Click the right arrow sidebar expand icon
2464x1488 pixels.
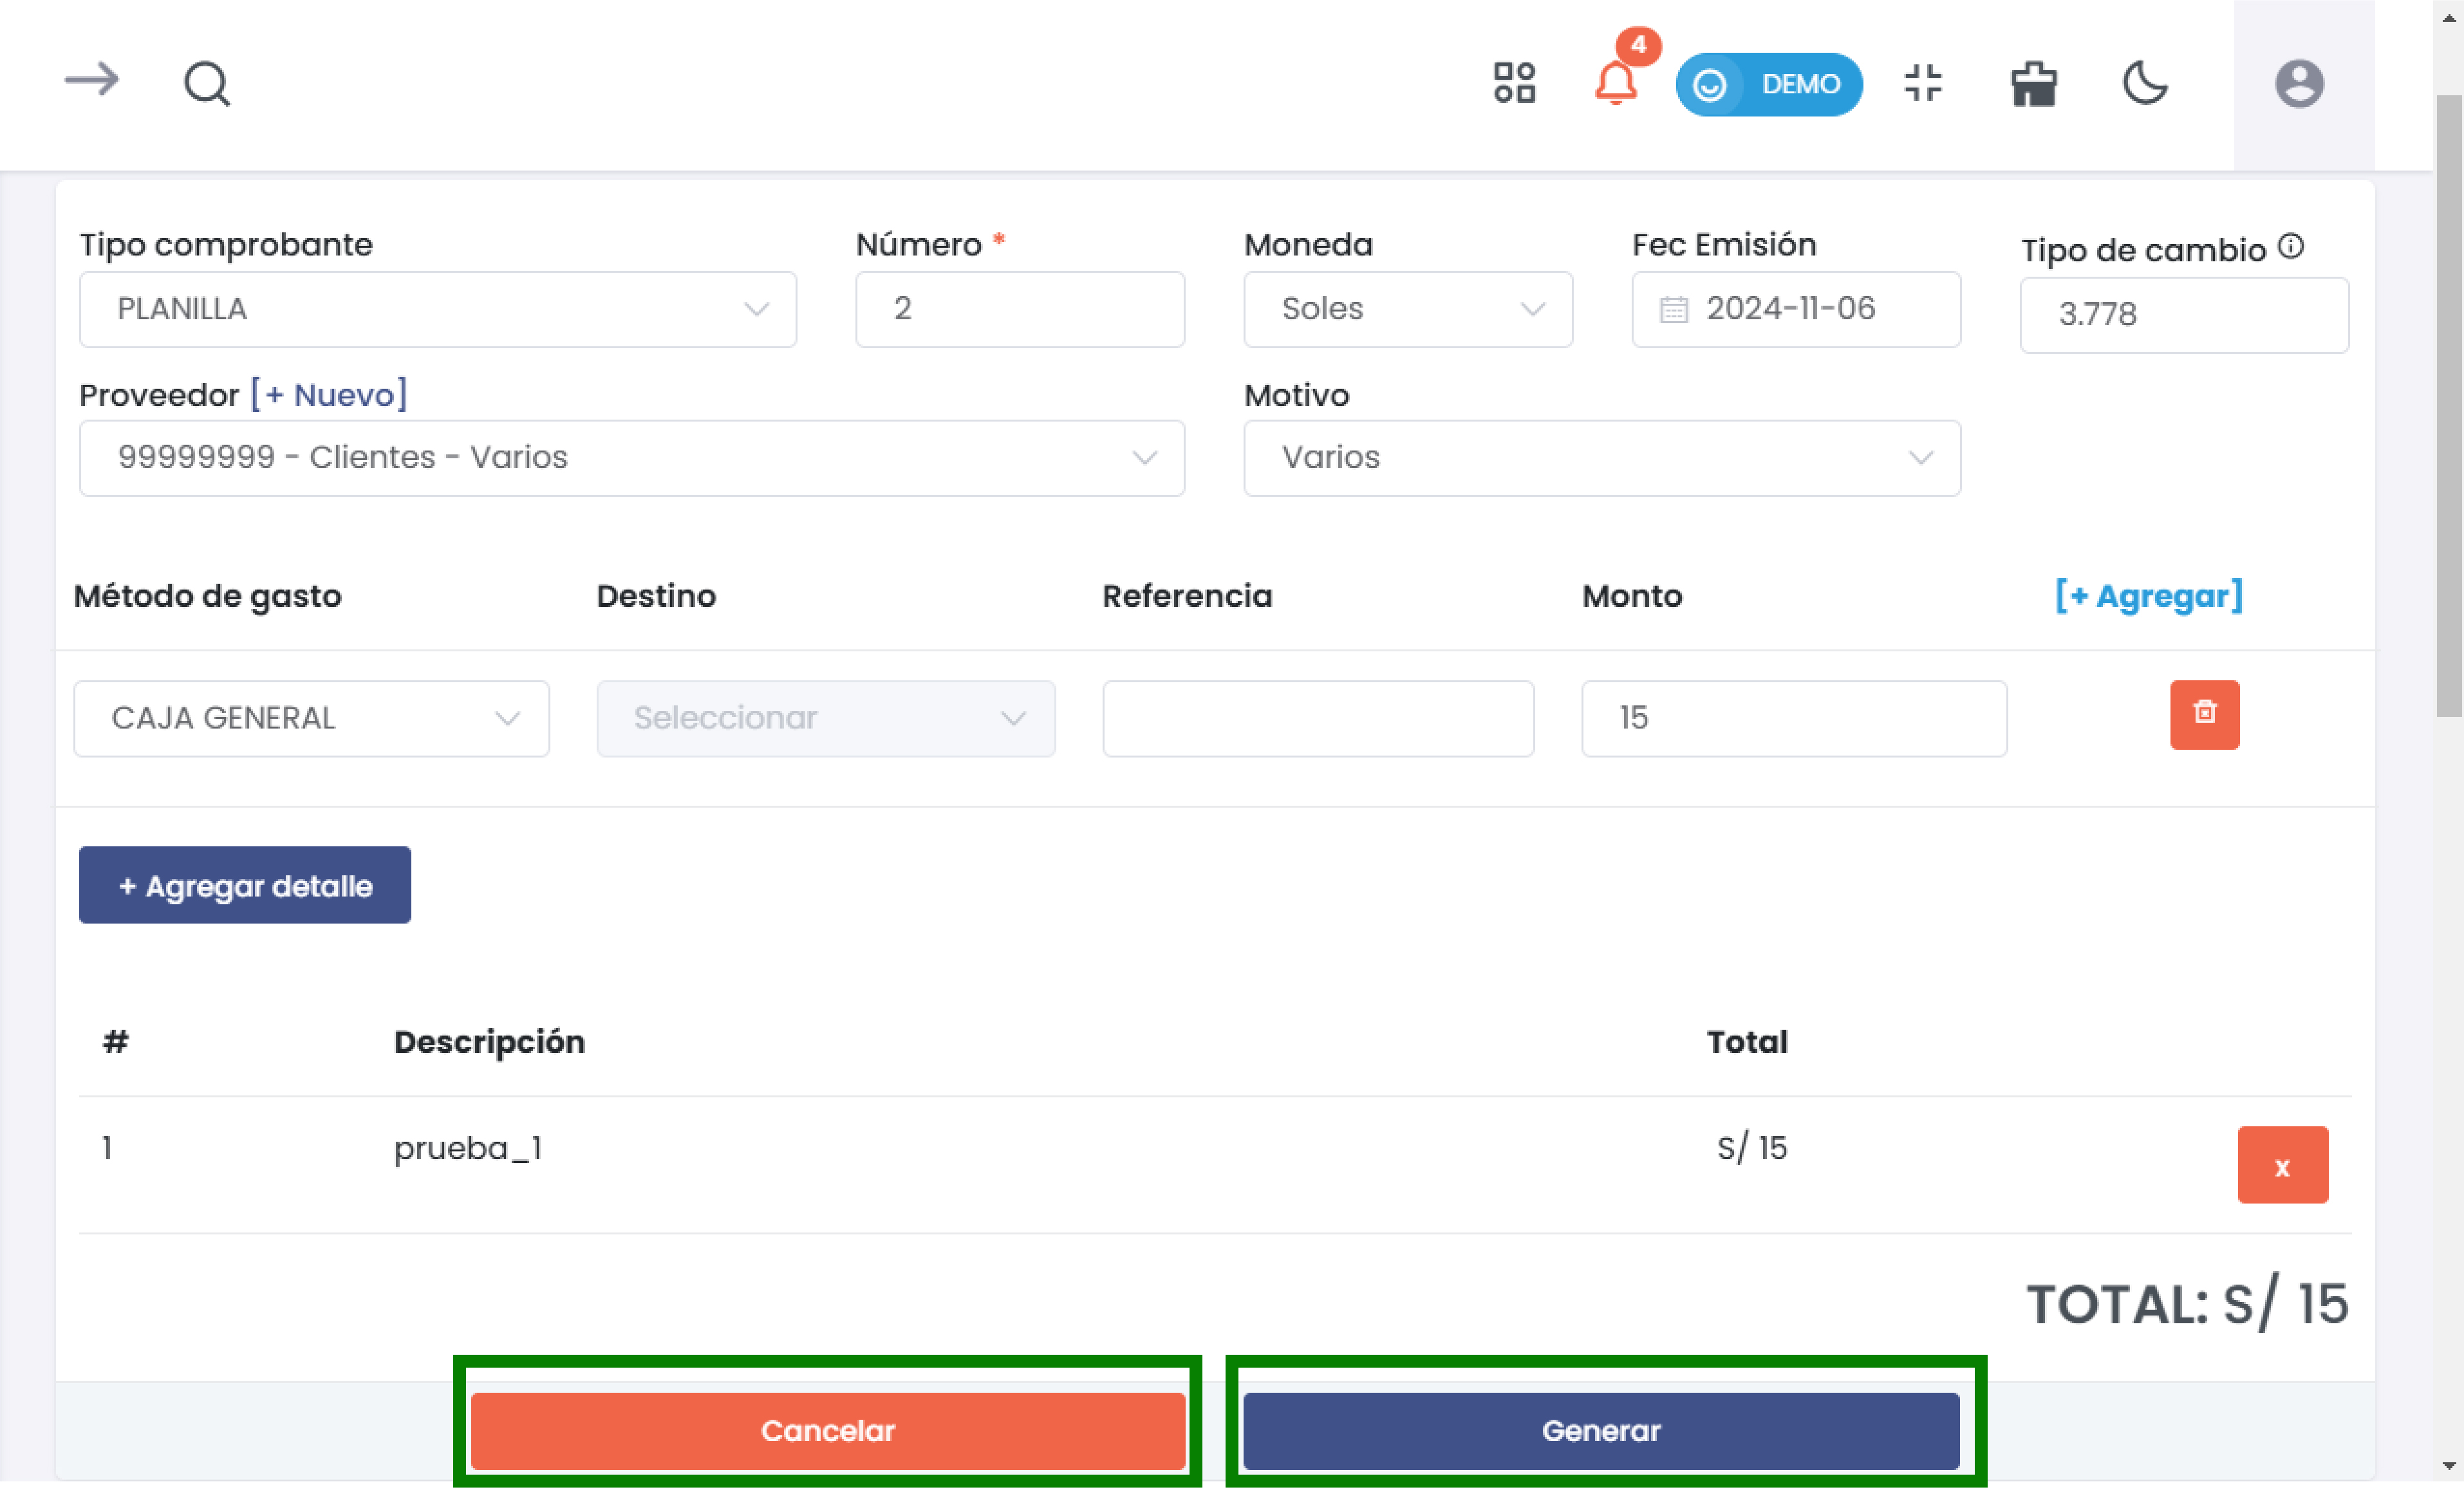pos(91,80)
